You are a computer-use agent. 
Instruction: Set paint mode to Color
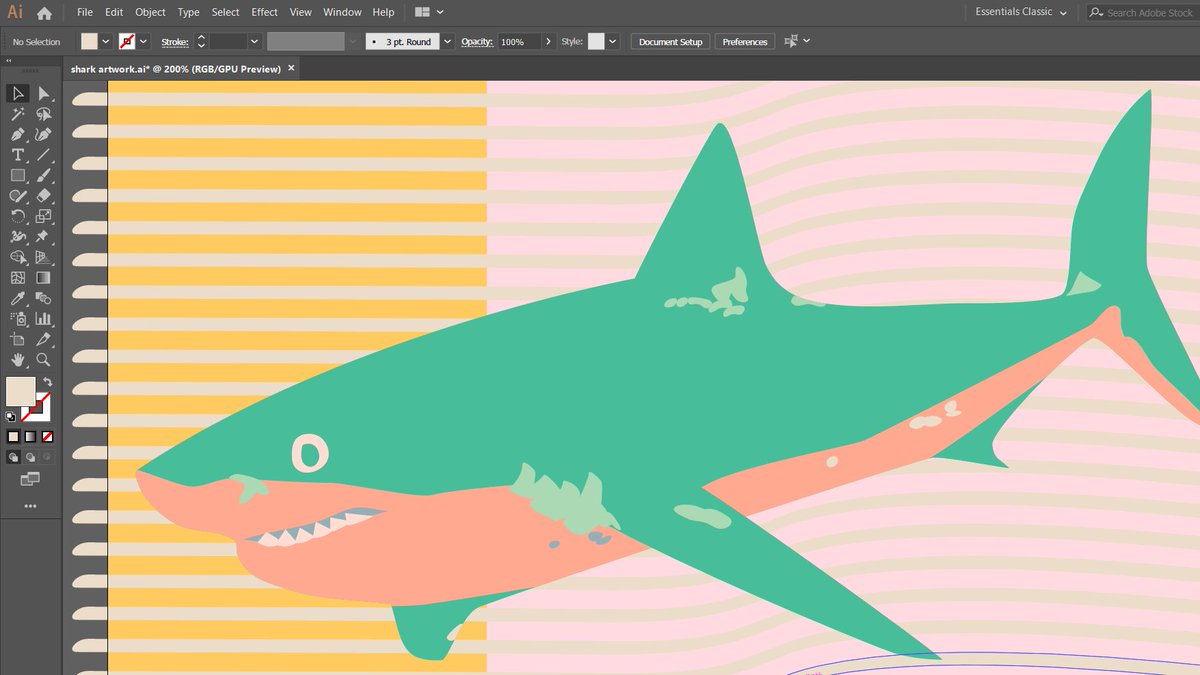click(x=14, y=437)
